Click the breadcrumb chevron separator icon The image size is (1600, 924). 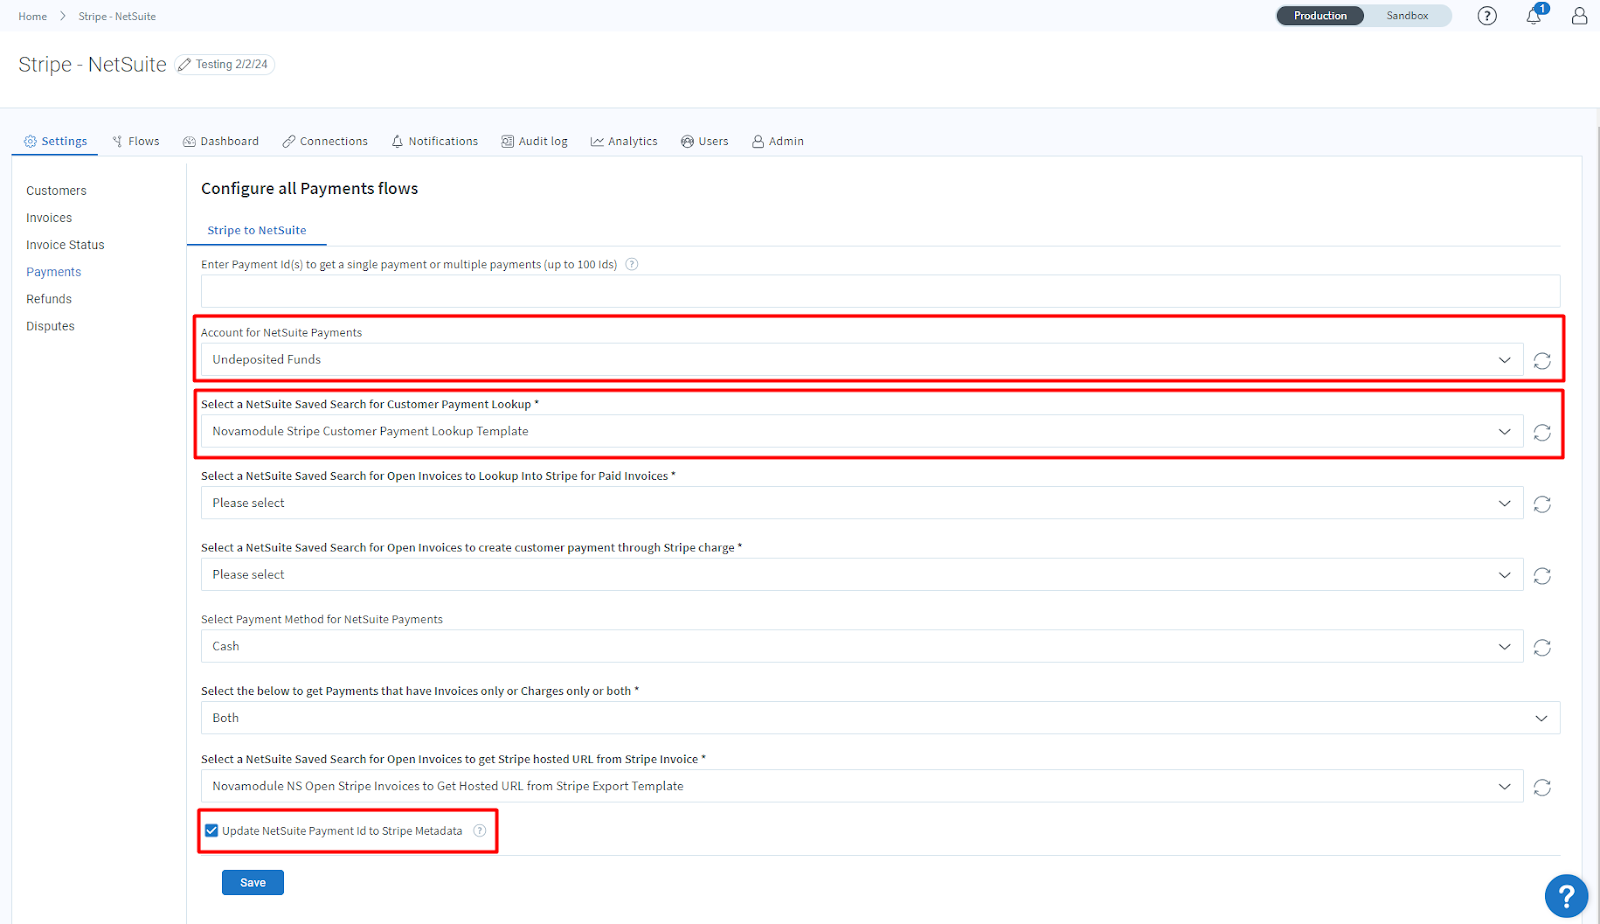[x=62, y=16]
